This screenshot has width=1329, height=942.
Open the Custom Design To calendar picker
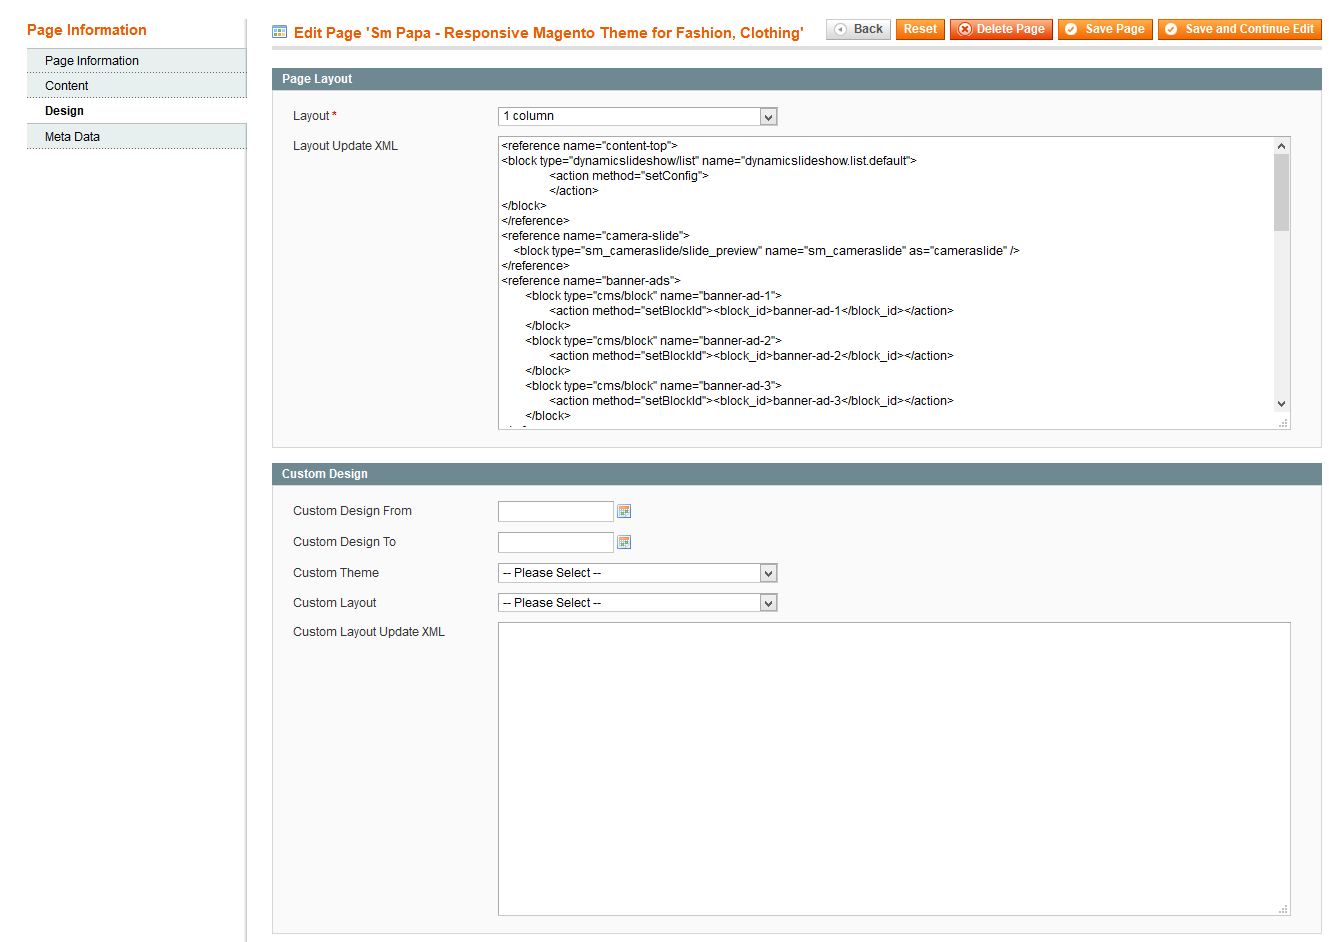[x=624, y=542]
